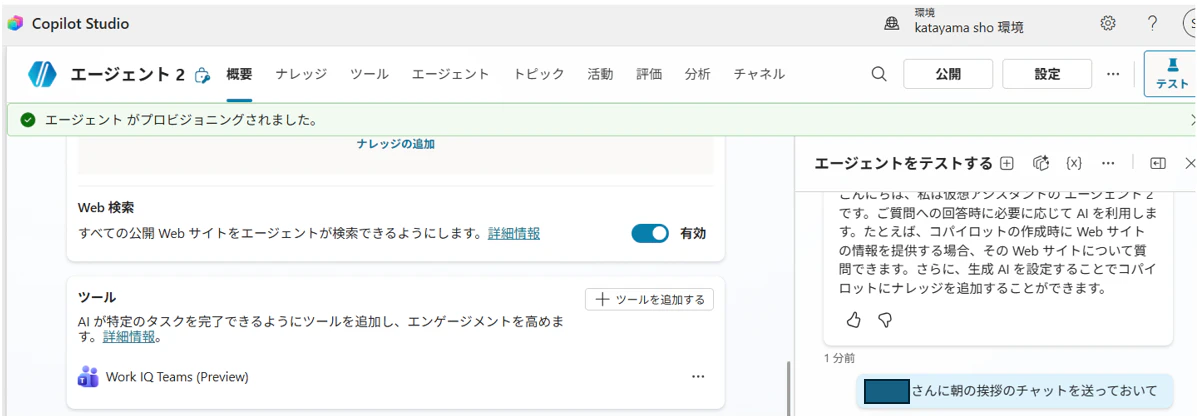Click the search magnifier icon

point(879,74)
